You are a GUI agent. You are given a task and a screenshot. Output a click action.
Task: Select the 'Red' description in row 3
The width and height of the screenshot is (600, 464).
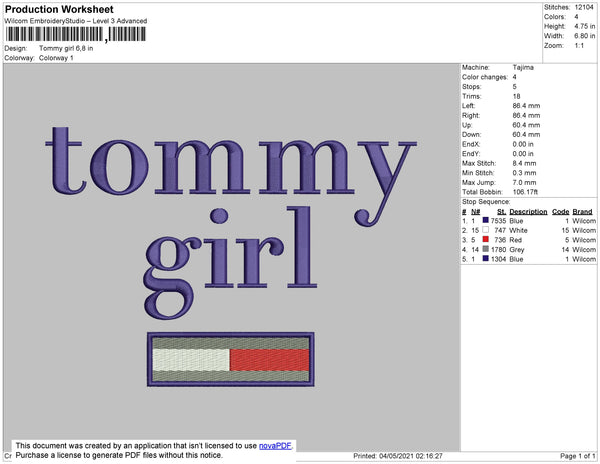[x=515, y=240]
